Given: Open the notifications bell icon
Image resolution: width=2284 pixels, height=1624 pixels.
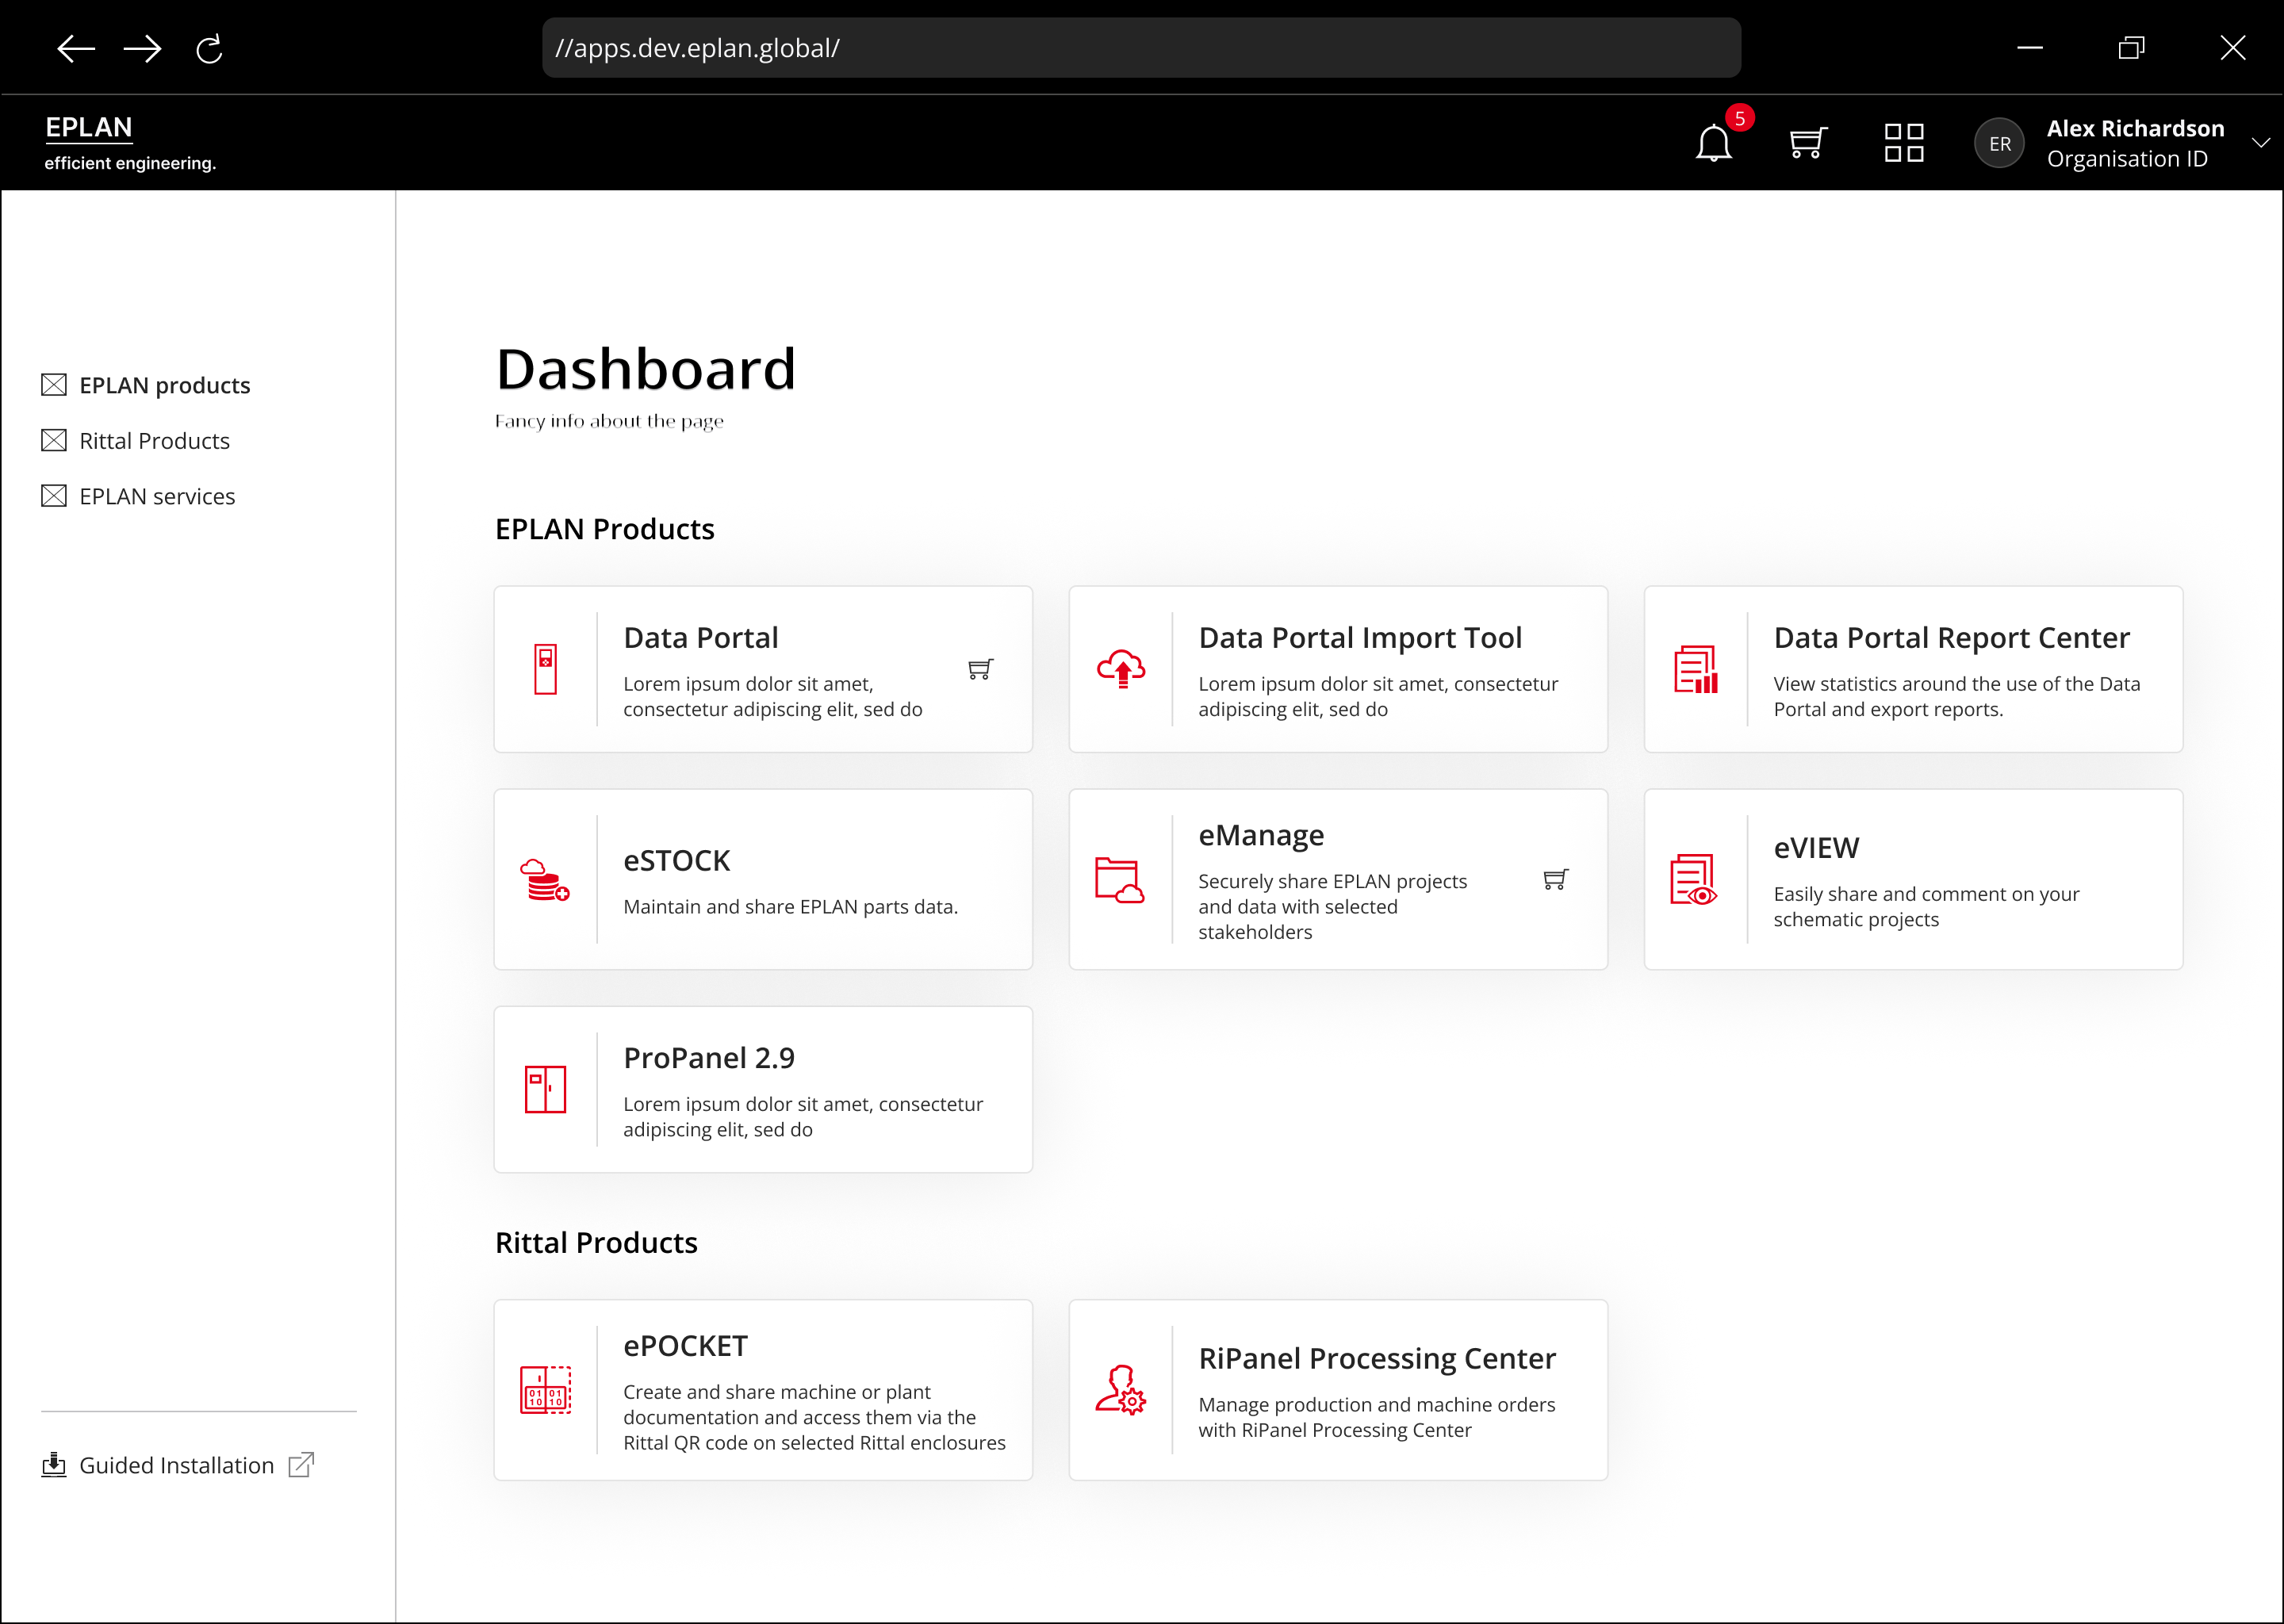Looking at the screenshot, I should pyautogui.click(x=1714, y=143).
